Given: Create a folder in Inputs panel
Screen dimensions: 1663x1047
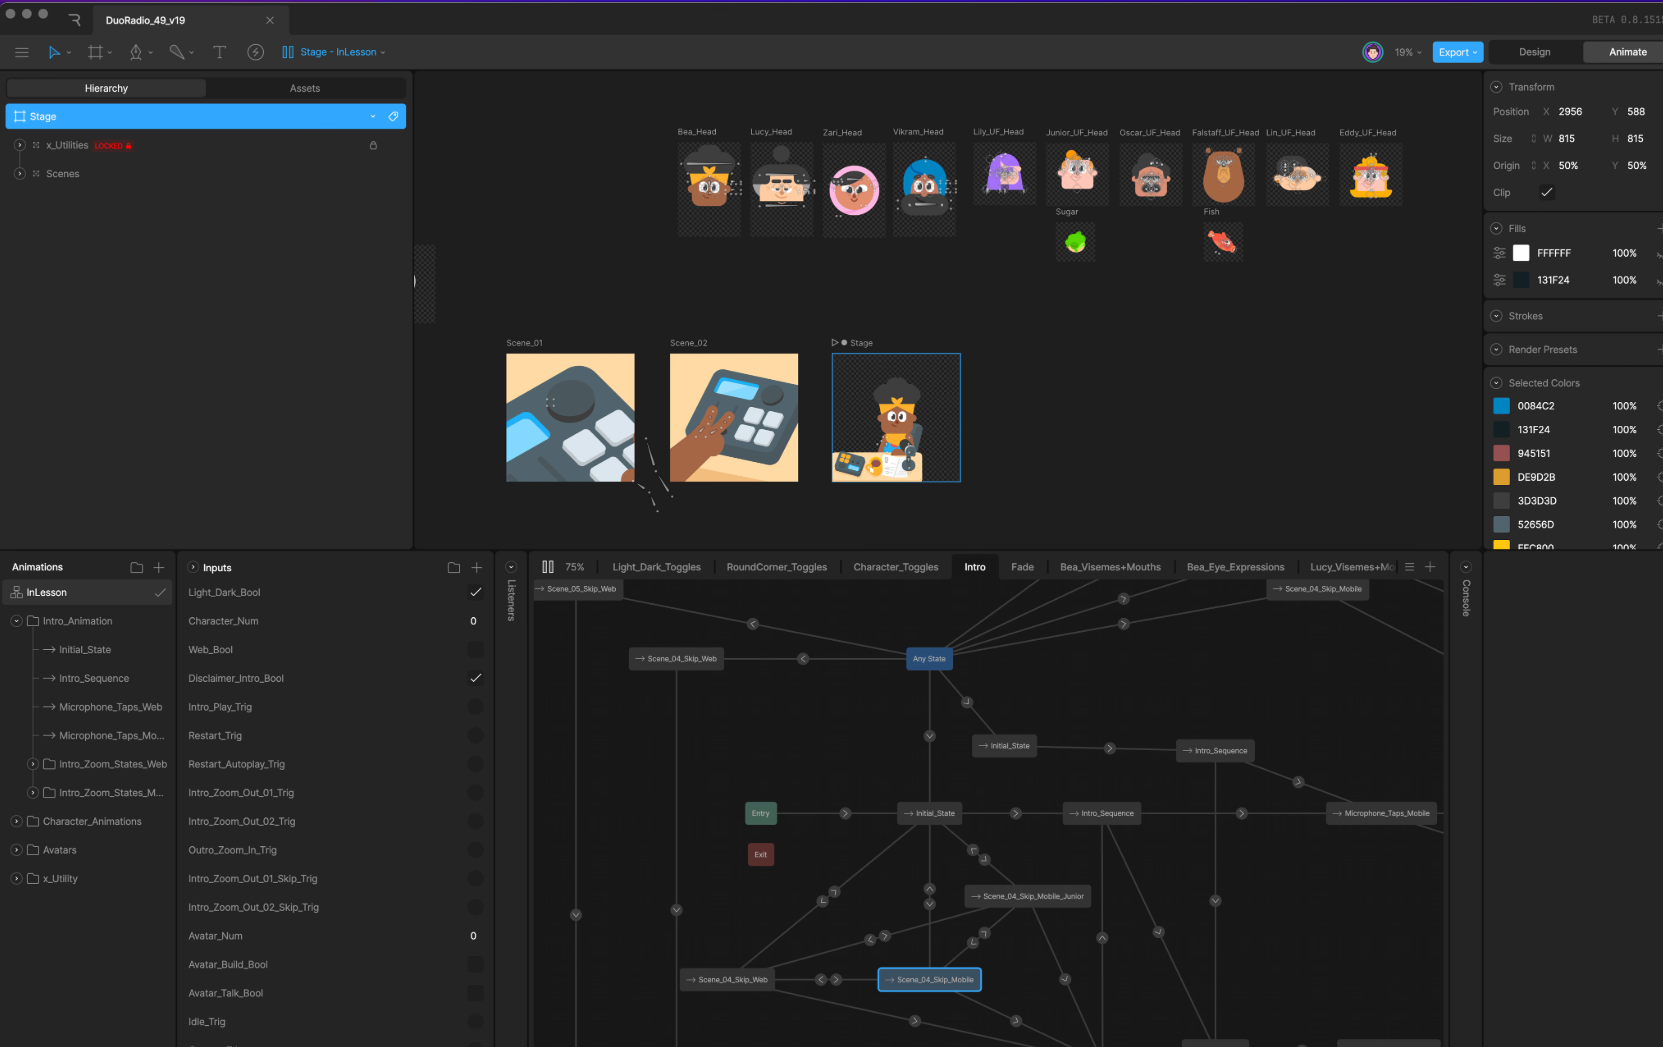Looking at the screenshot, I should pos(454,568).
